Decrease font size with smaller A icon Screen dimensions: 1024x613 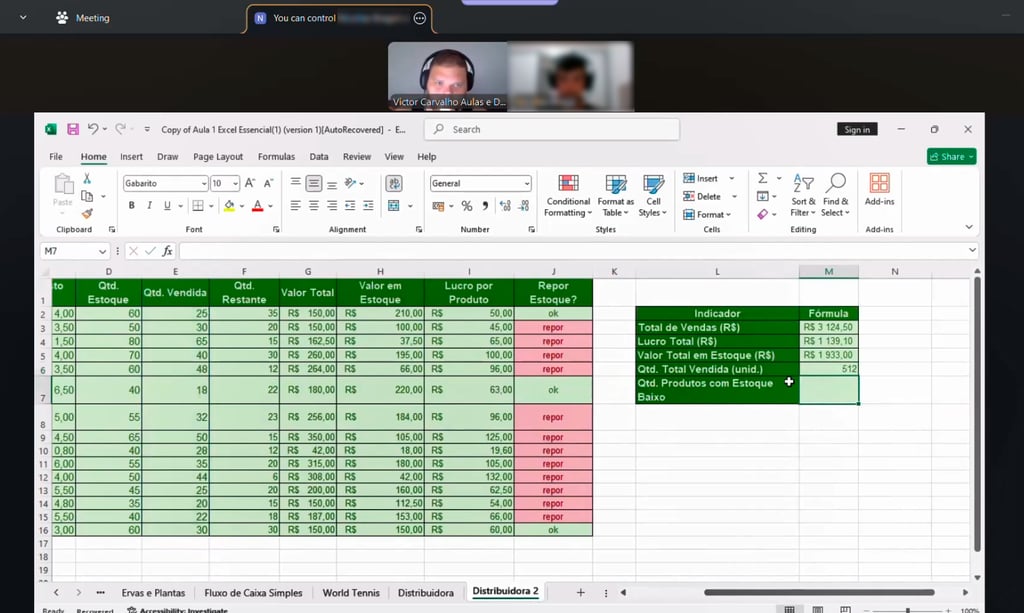(x=268, y=183)
